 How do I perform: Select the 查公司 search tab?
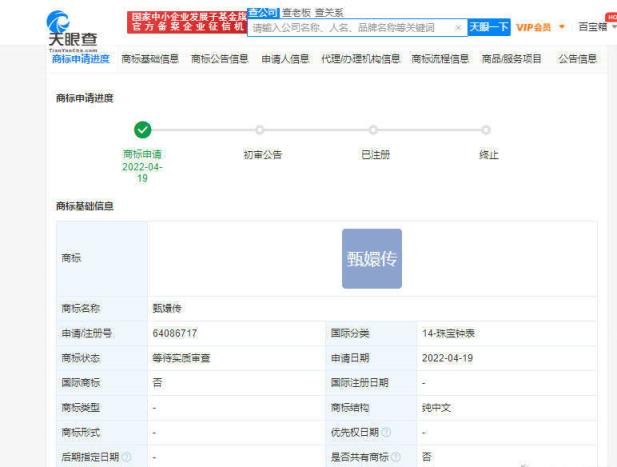point(263,13)
